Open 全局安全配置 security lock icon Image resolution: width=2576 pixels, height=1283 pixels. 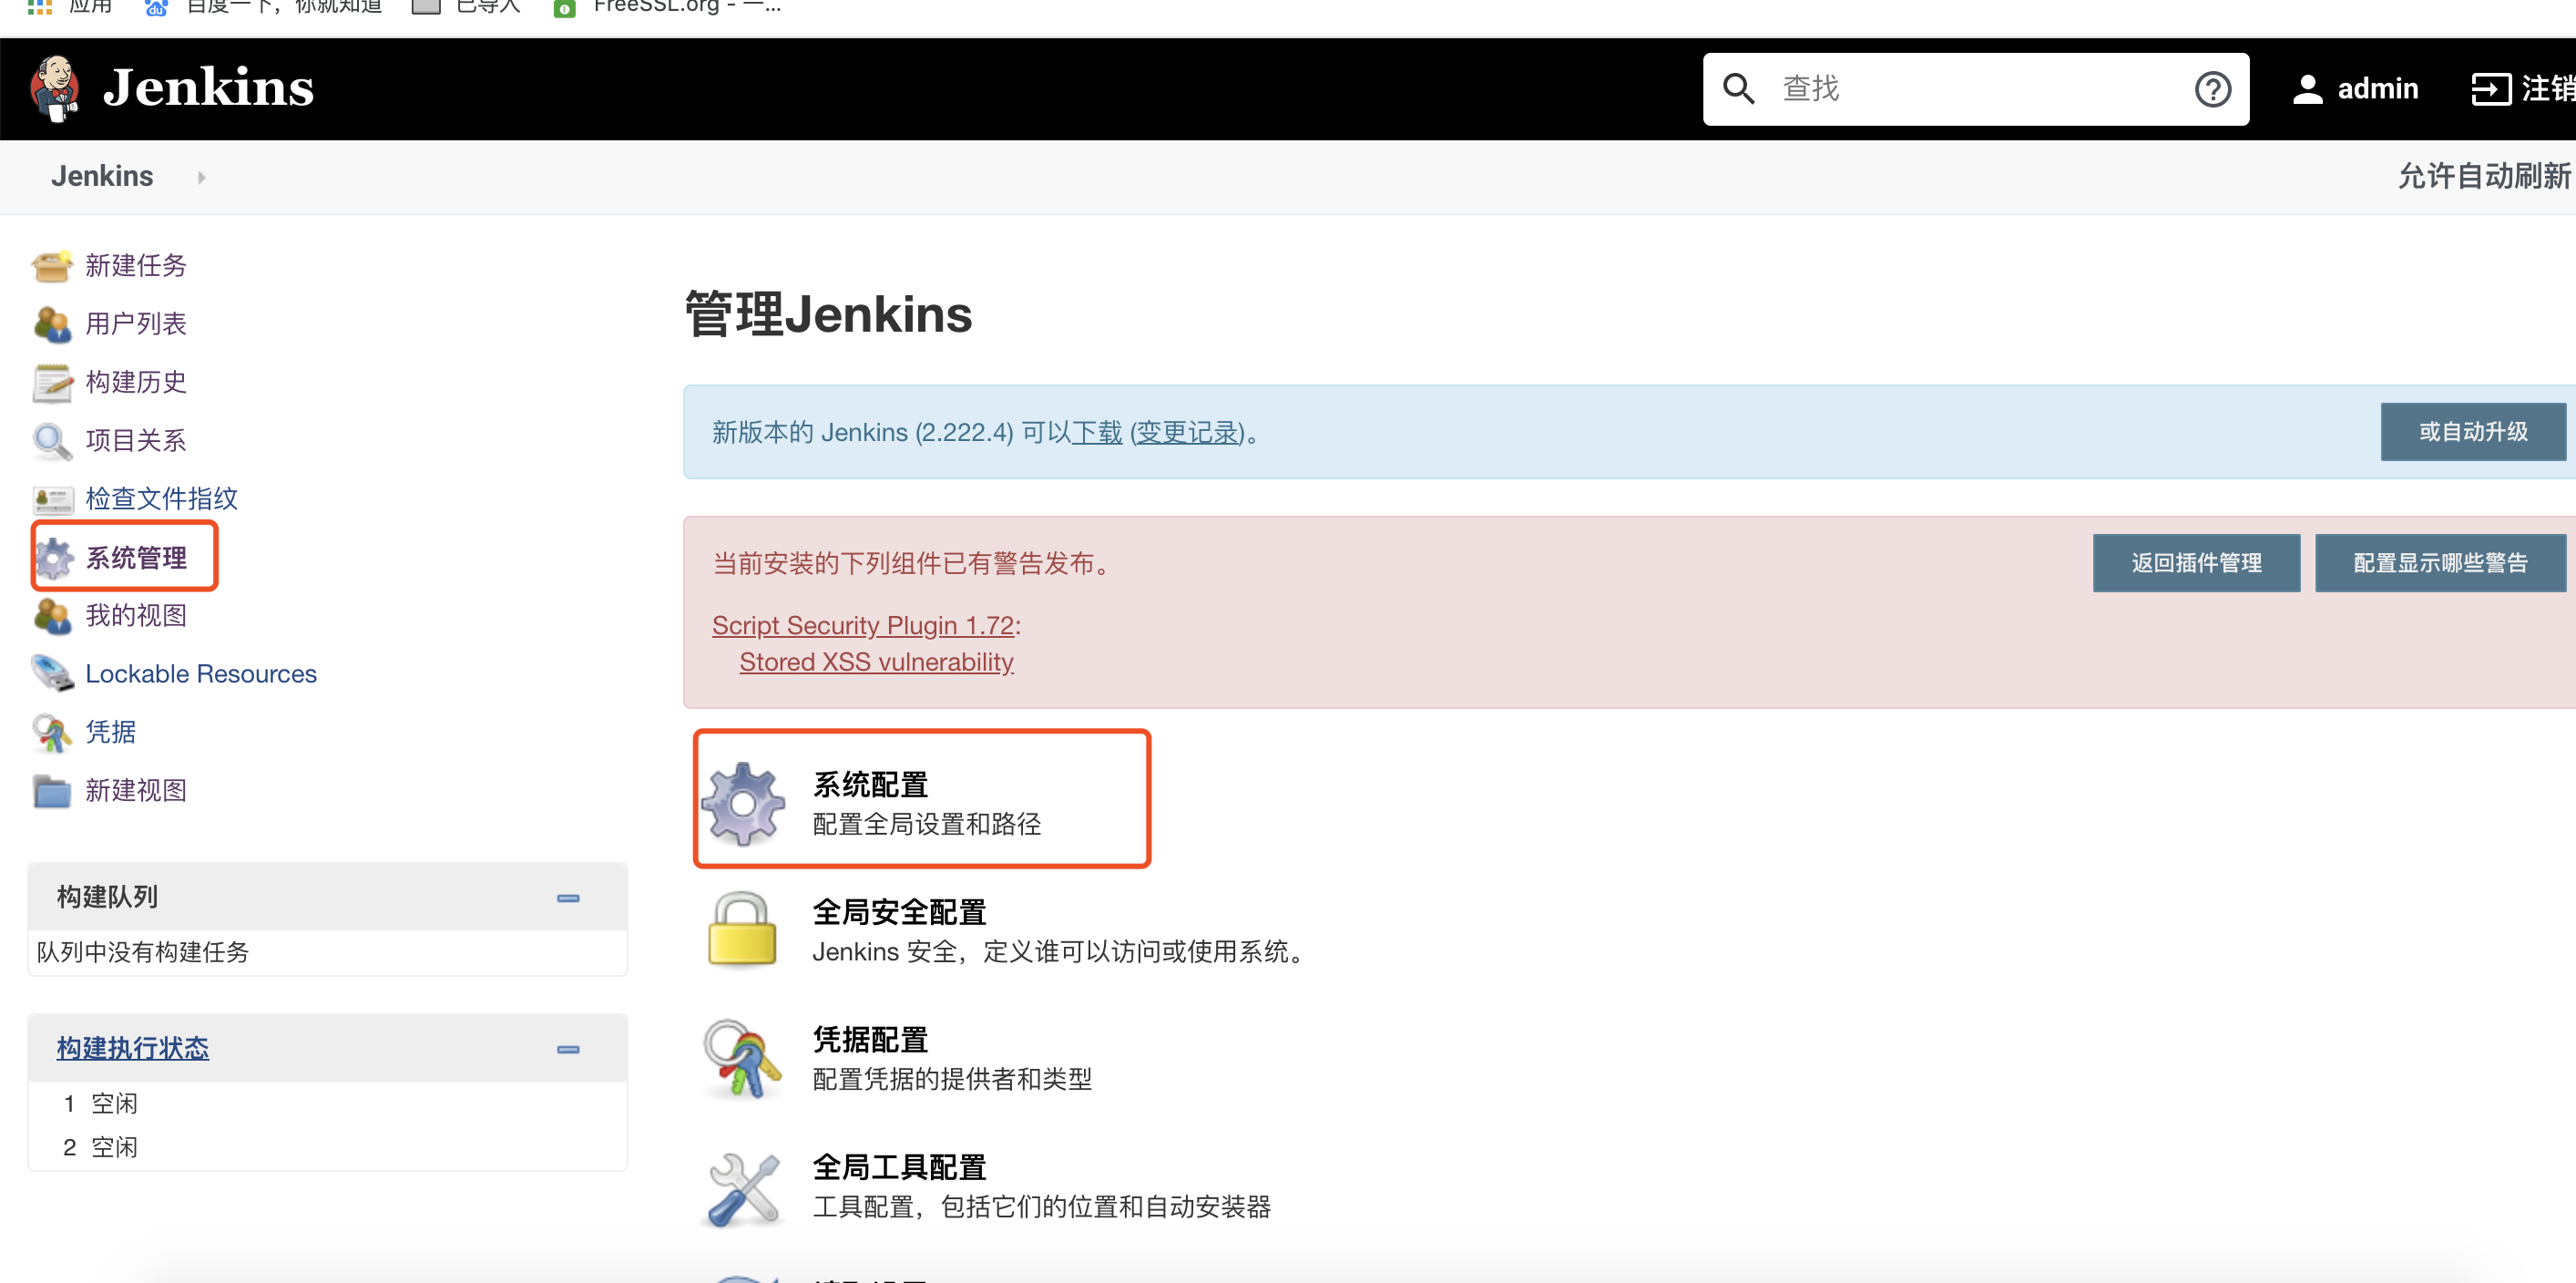pyautogui.click(x=742, y=929)
